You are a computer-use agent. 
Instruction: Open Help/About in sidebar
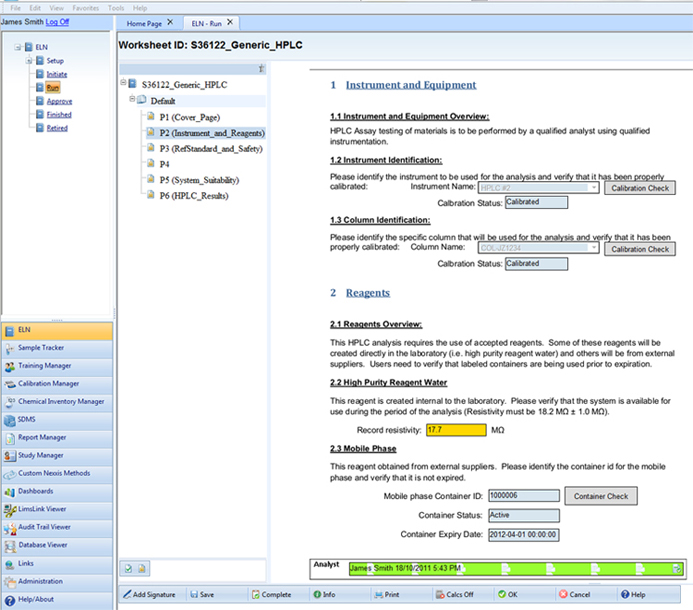[57, 600]
